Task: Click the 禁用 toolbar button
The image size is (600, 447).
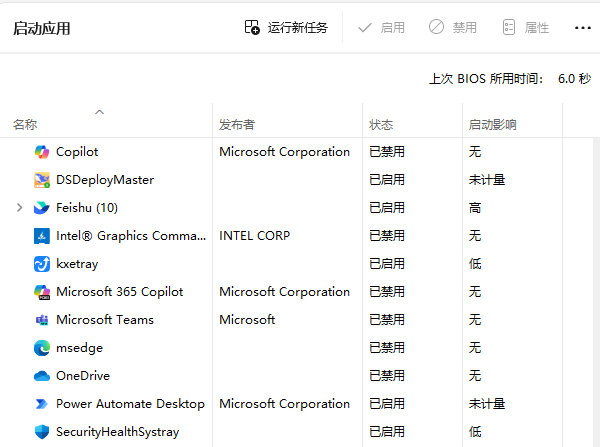Action: click(x=453, y=28)
